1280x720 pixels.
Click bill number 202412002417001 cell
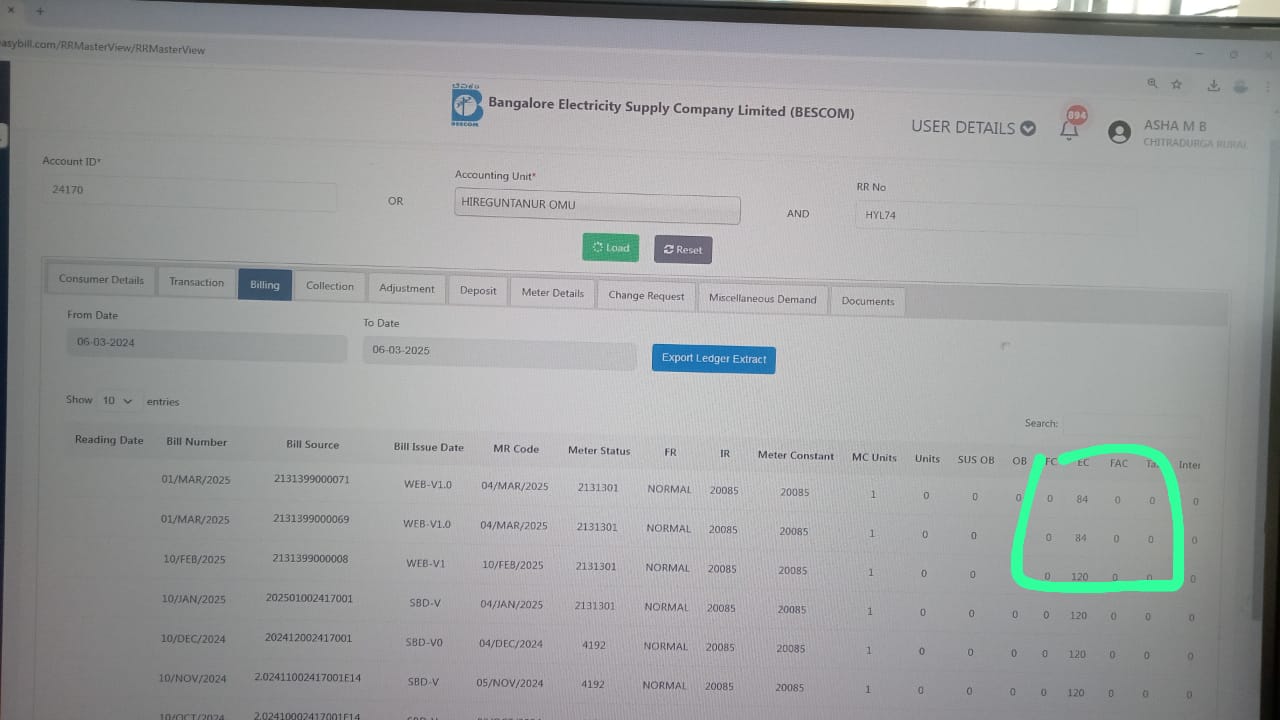(x=308, y=638)
